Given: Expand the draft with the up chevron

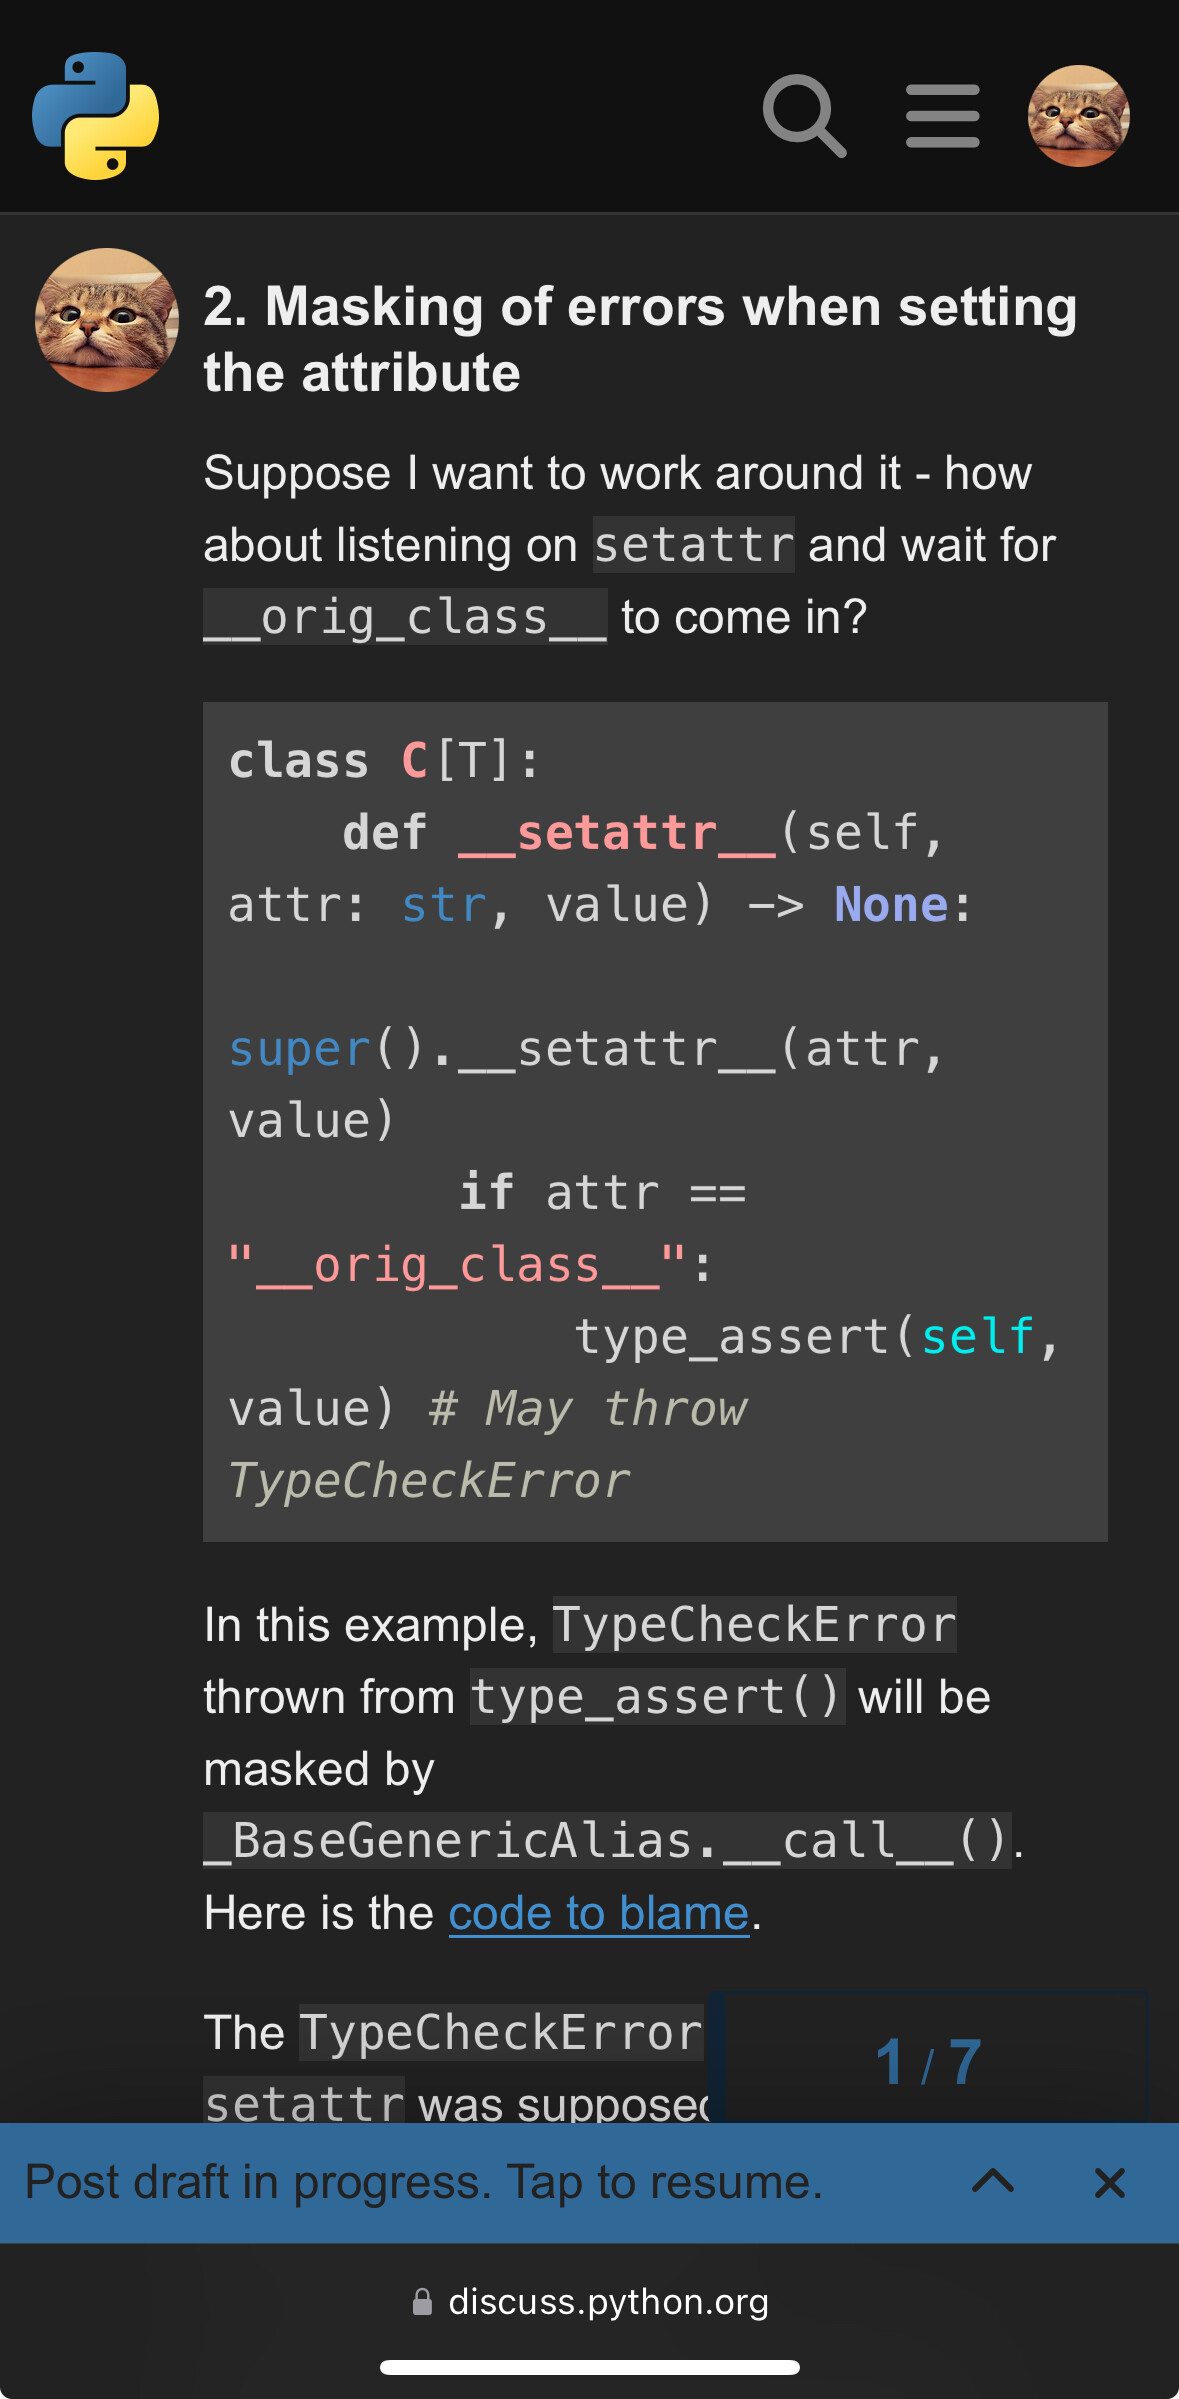Looking at the screenshot, I should click(x=993, y=2182).
